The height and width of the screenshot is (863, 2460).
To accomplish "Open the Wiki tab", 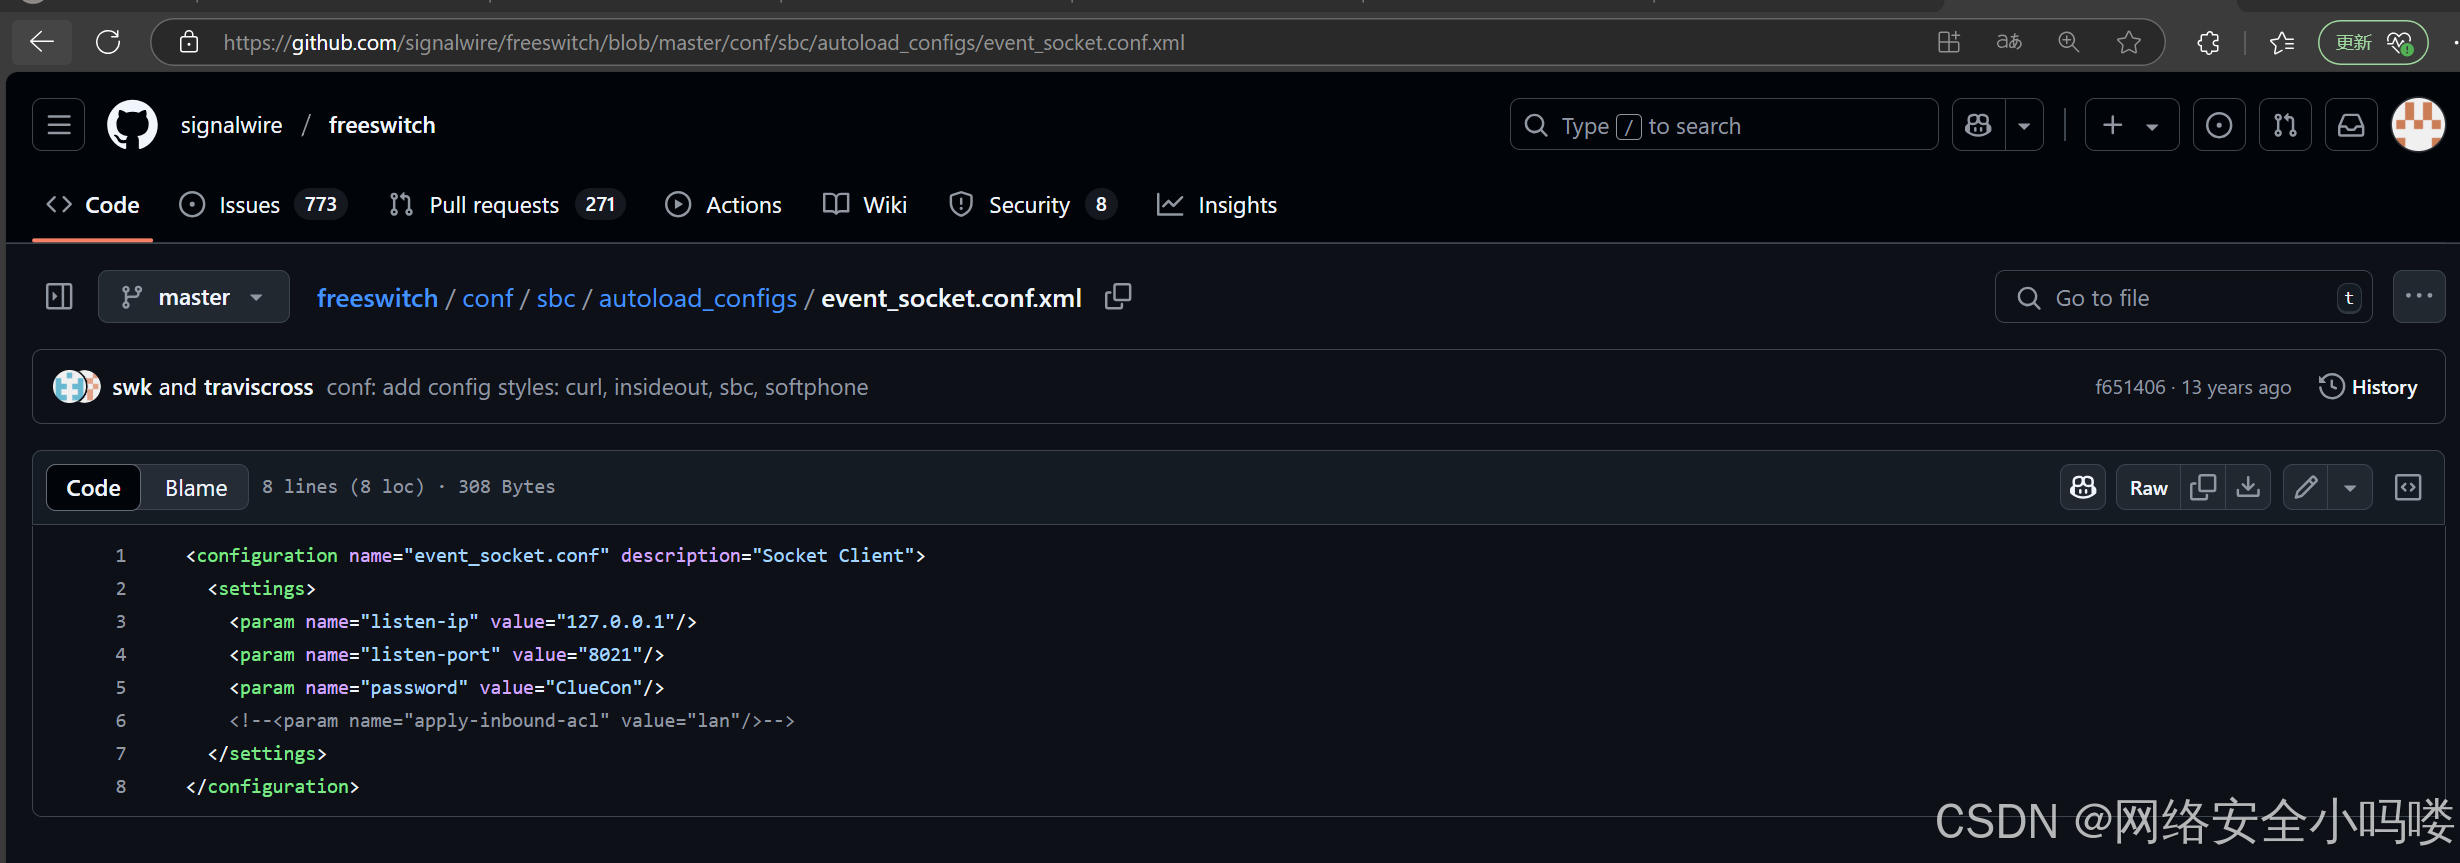I will pyautogui.click(x=865, y=205).
